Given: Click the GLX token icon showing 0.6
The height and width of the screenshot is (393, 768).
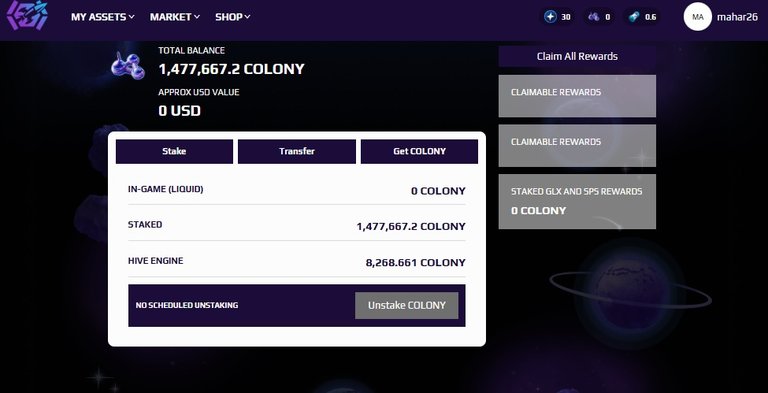Looking at the screenshot, I should (x=634, y=17).
